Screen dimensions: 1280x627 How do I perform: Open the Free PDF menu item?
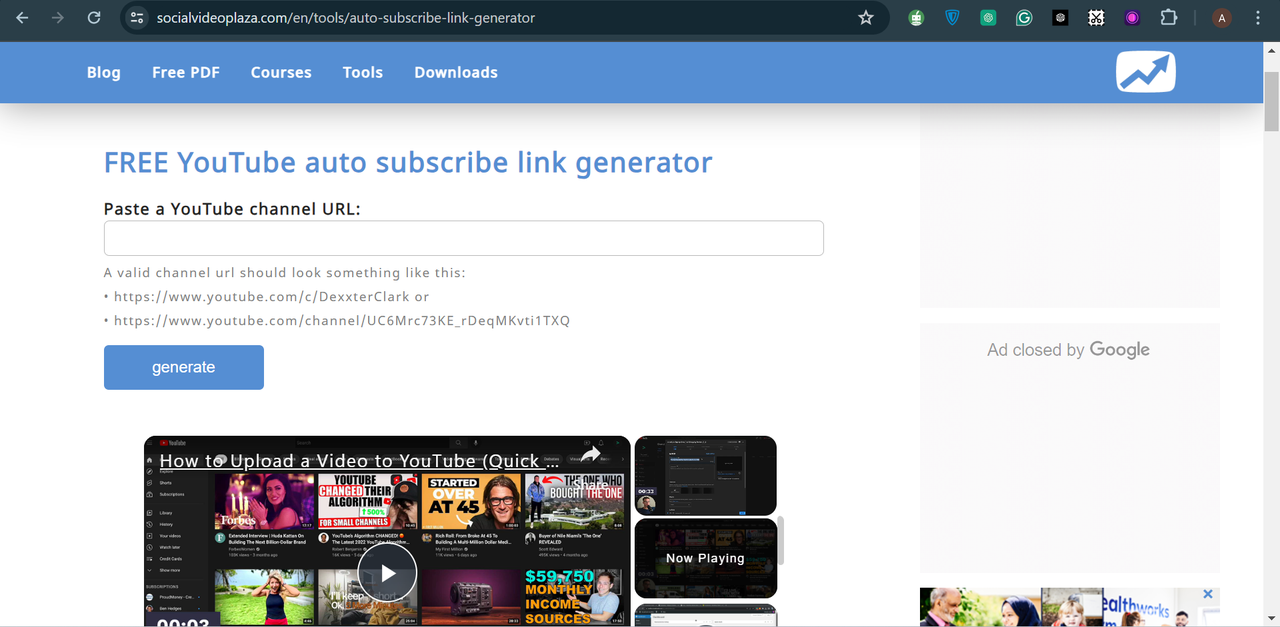(x=186, y=72)
